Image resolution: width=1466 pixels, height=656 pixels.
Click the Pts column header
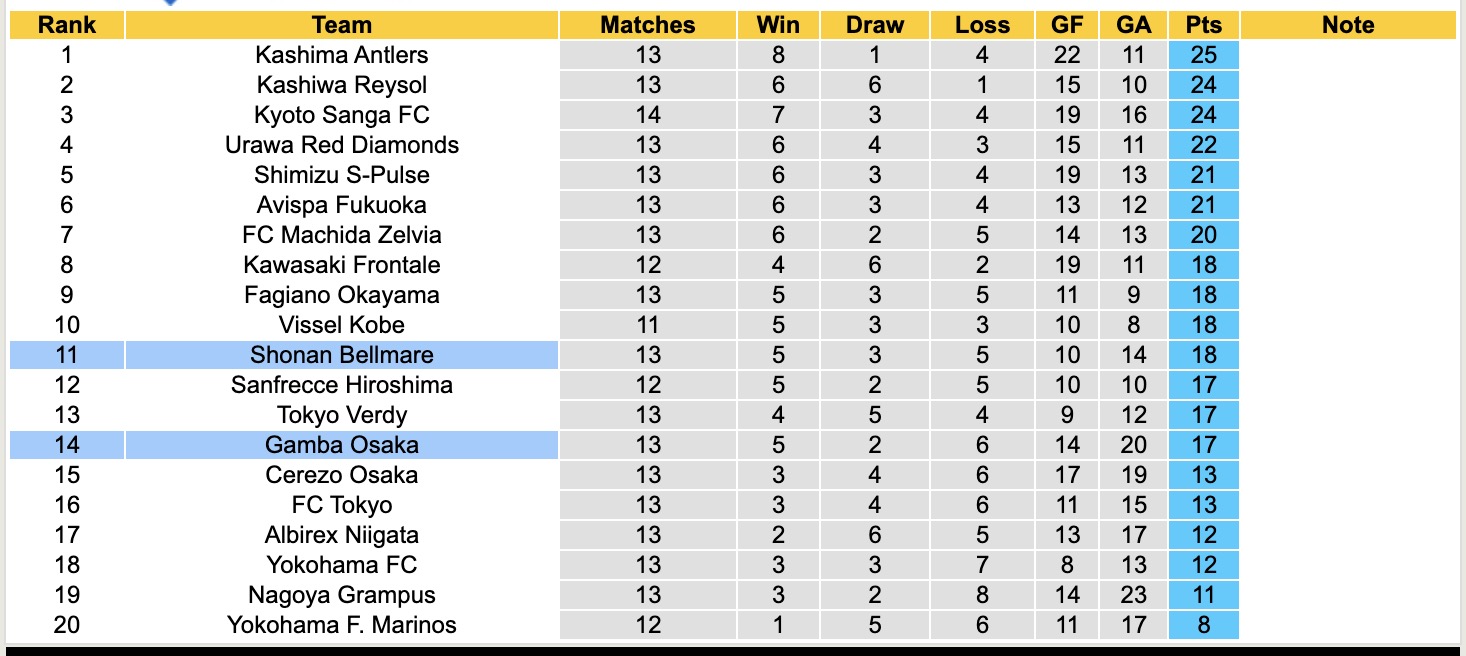[1203, 25]
